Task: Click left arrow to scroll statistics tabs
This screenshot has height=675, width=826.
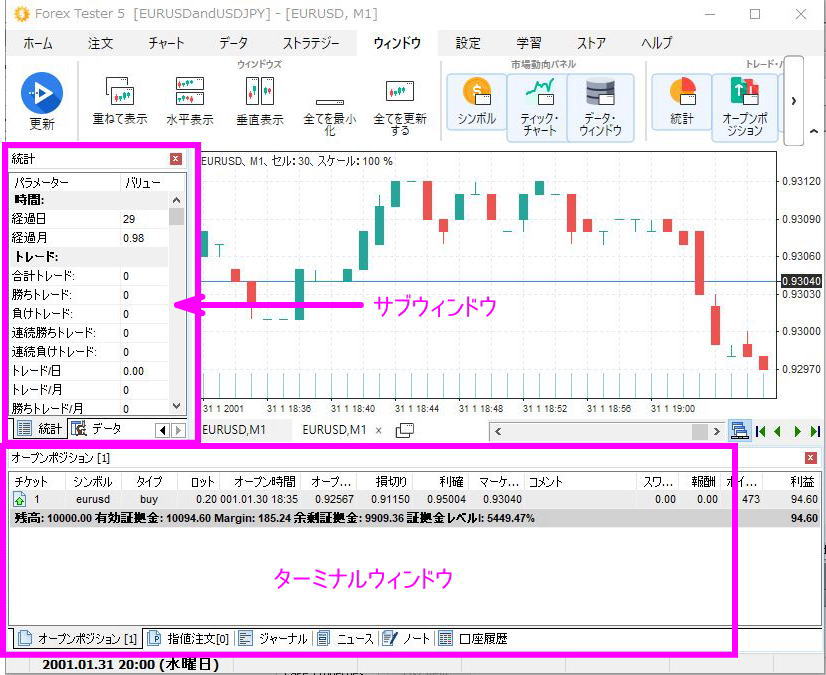Action: 160,428
